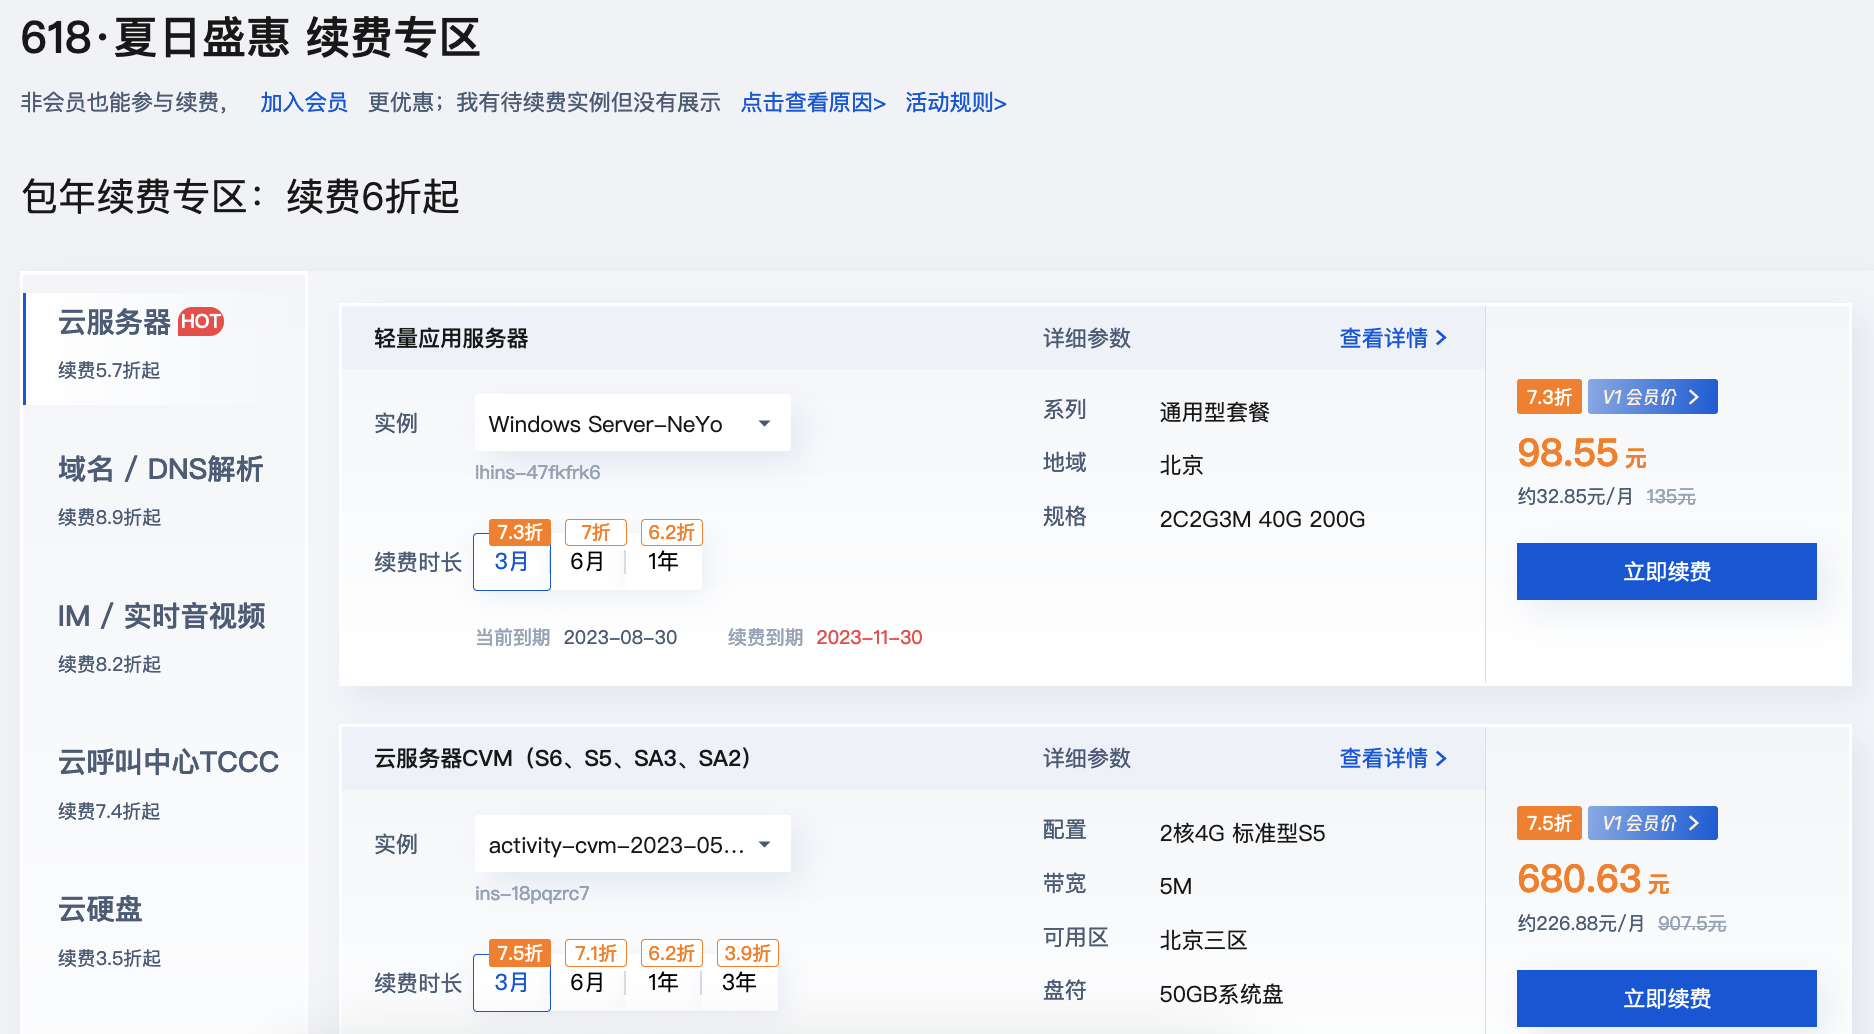The width and height of the screenshot is (1874, 1034).
Task: Expand the instance selector arrow on the CVM card
Action: (x=765, y=843)
